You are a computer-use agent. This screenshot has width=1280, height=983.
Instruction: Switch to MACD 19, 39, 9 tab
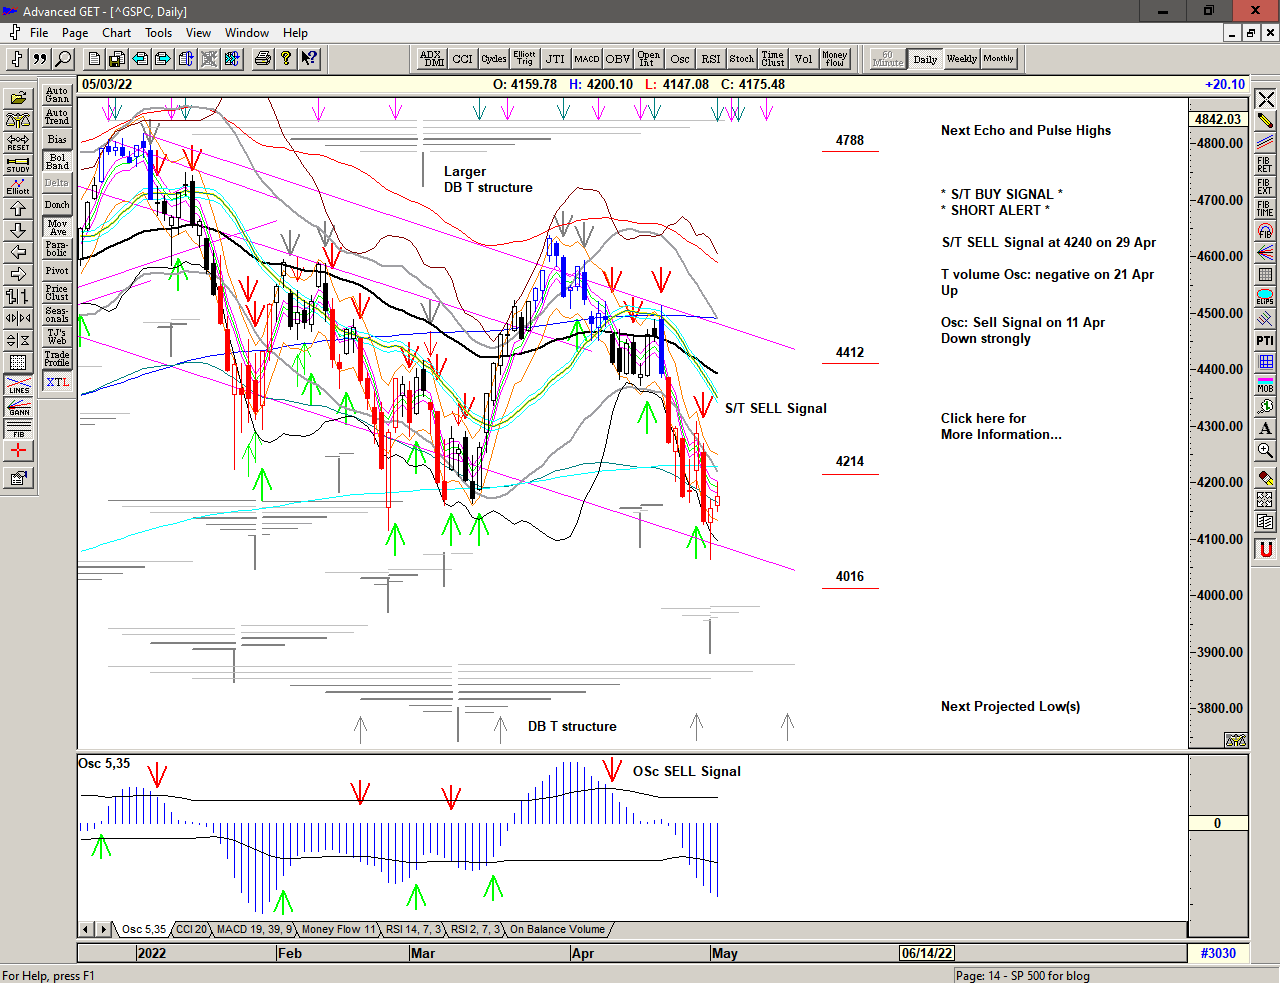pyautogui.click(x=254, y=930)
